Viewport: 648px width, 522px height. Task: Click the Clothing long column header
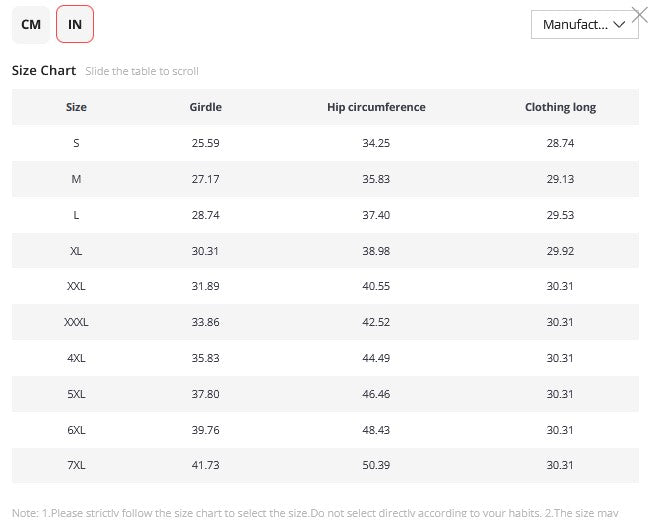[560, 107]
